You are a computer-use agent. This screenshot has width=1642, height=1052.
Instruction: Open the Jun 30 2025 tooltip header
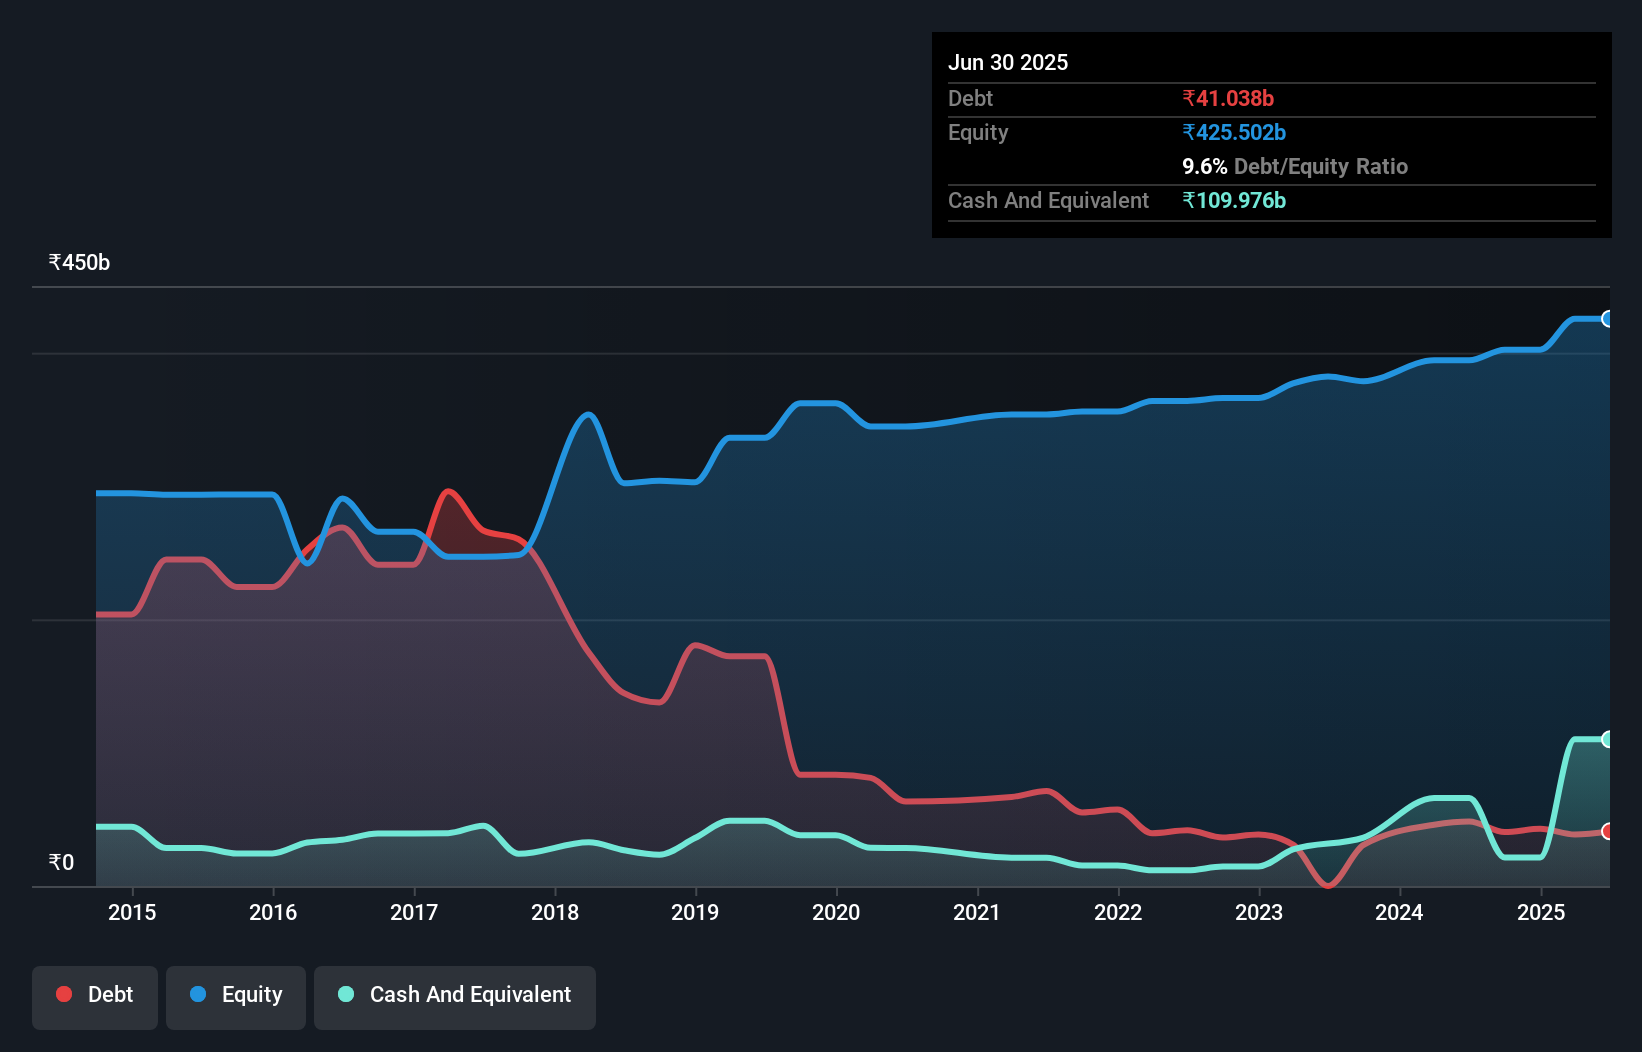[1008, 62]
